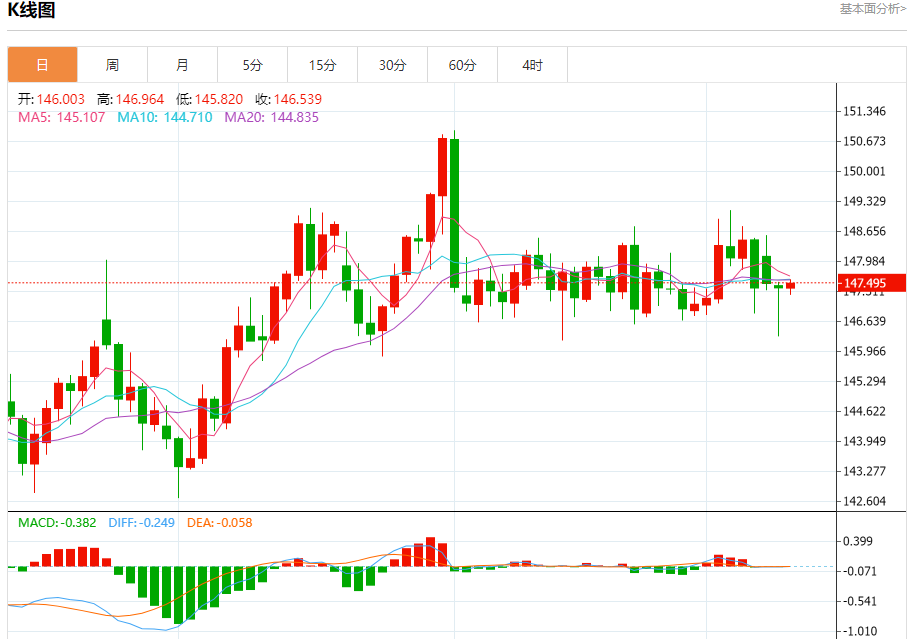Screen dimensions: 911x639
Task: Click the 145.294 price axis label
Action: (x=865, y=382)
